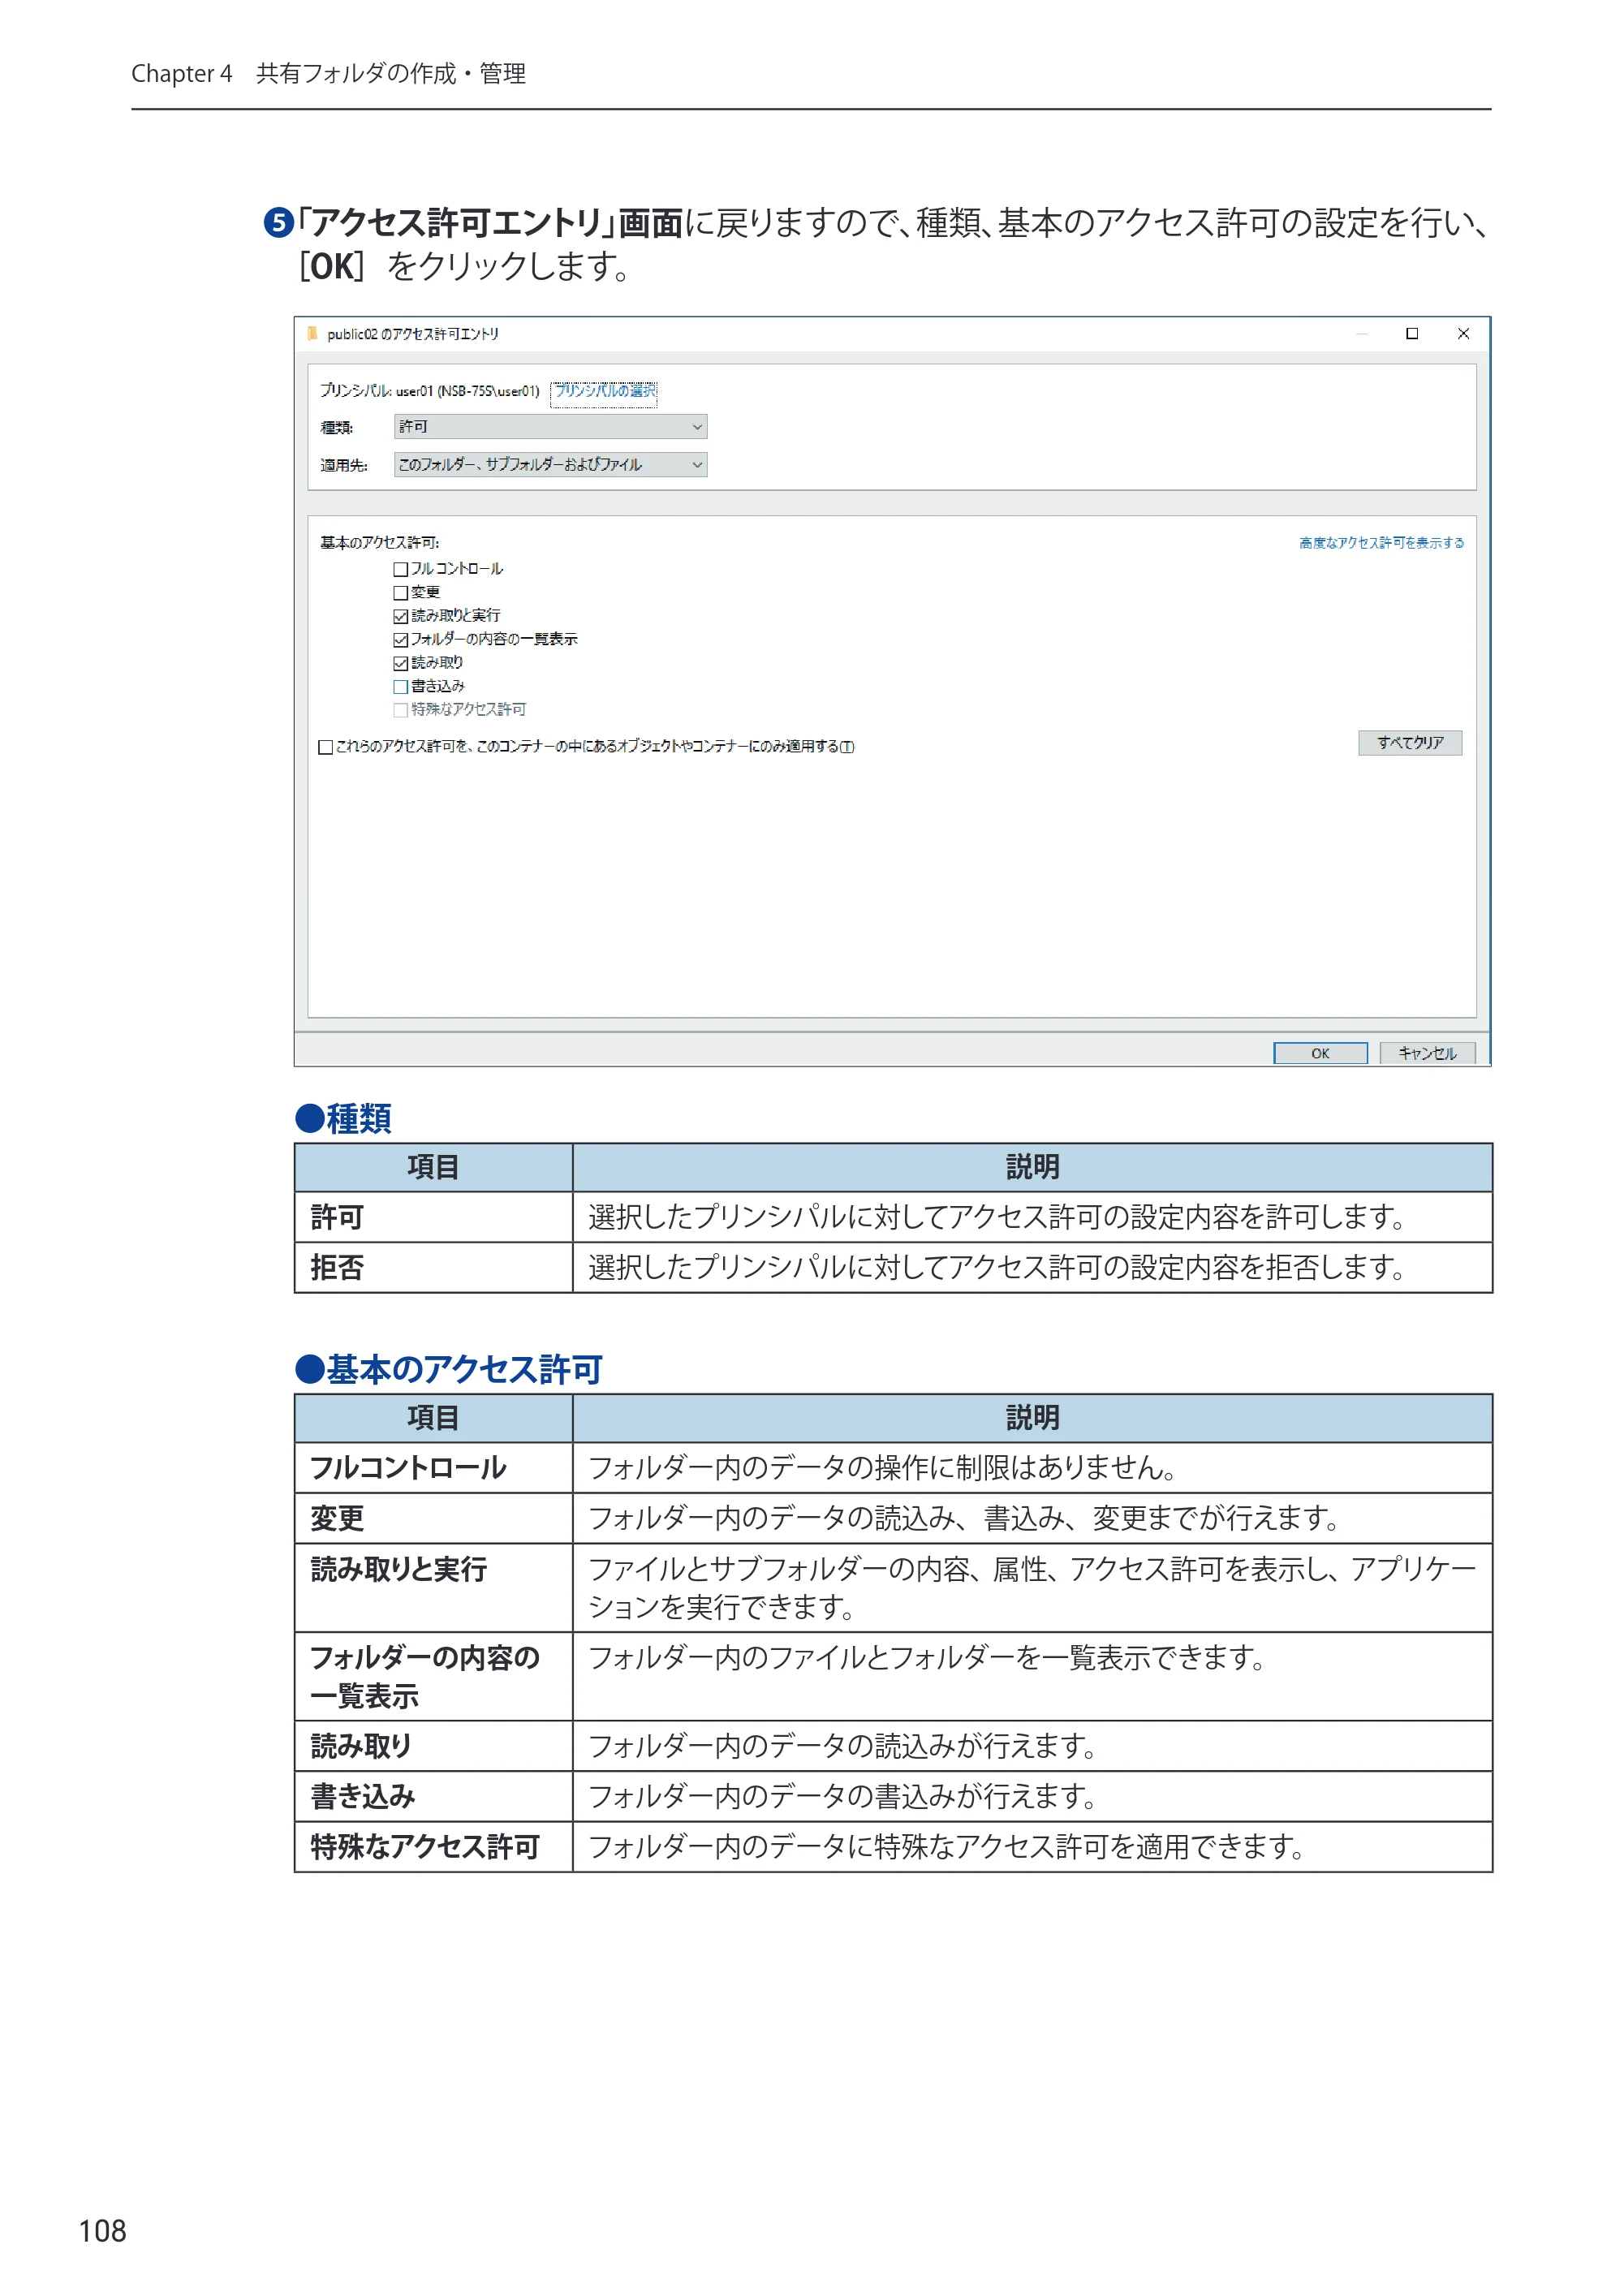
Task: Maximize the public02 access entry dialog
Action: [x=1412, y=334]
